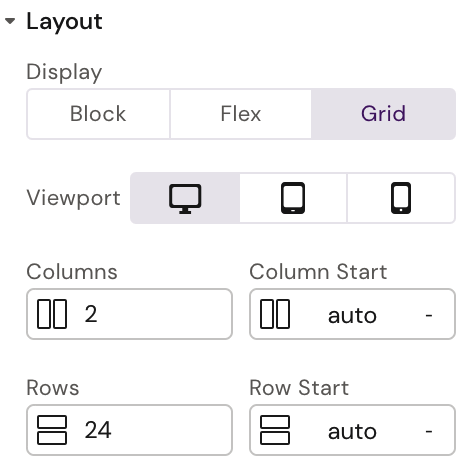The image size is (470, 466).
Task: Click the columns icon in Column Start
Action: click(x=275, y=314)
